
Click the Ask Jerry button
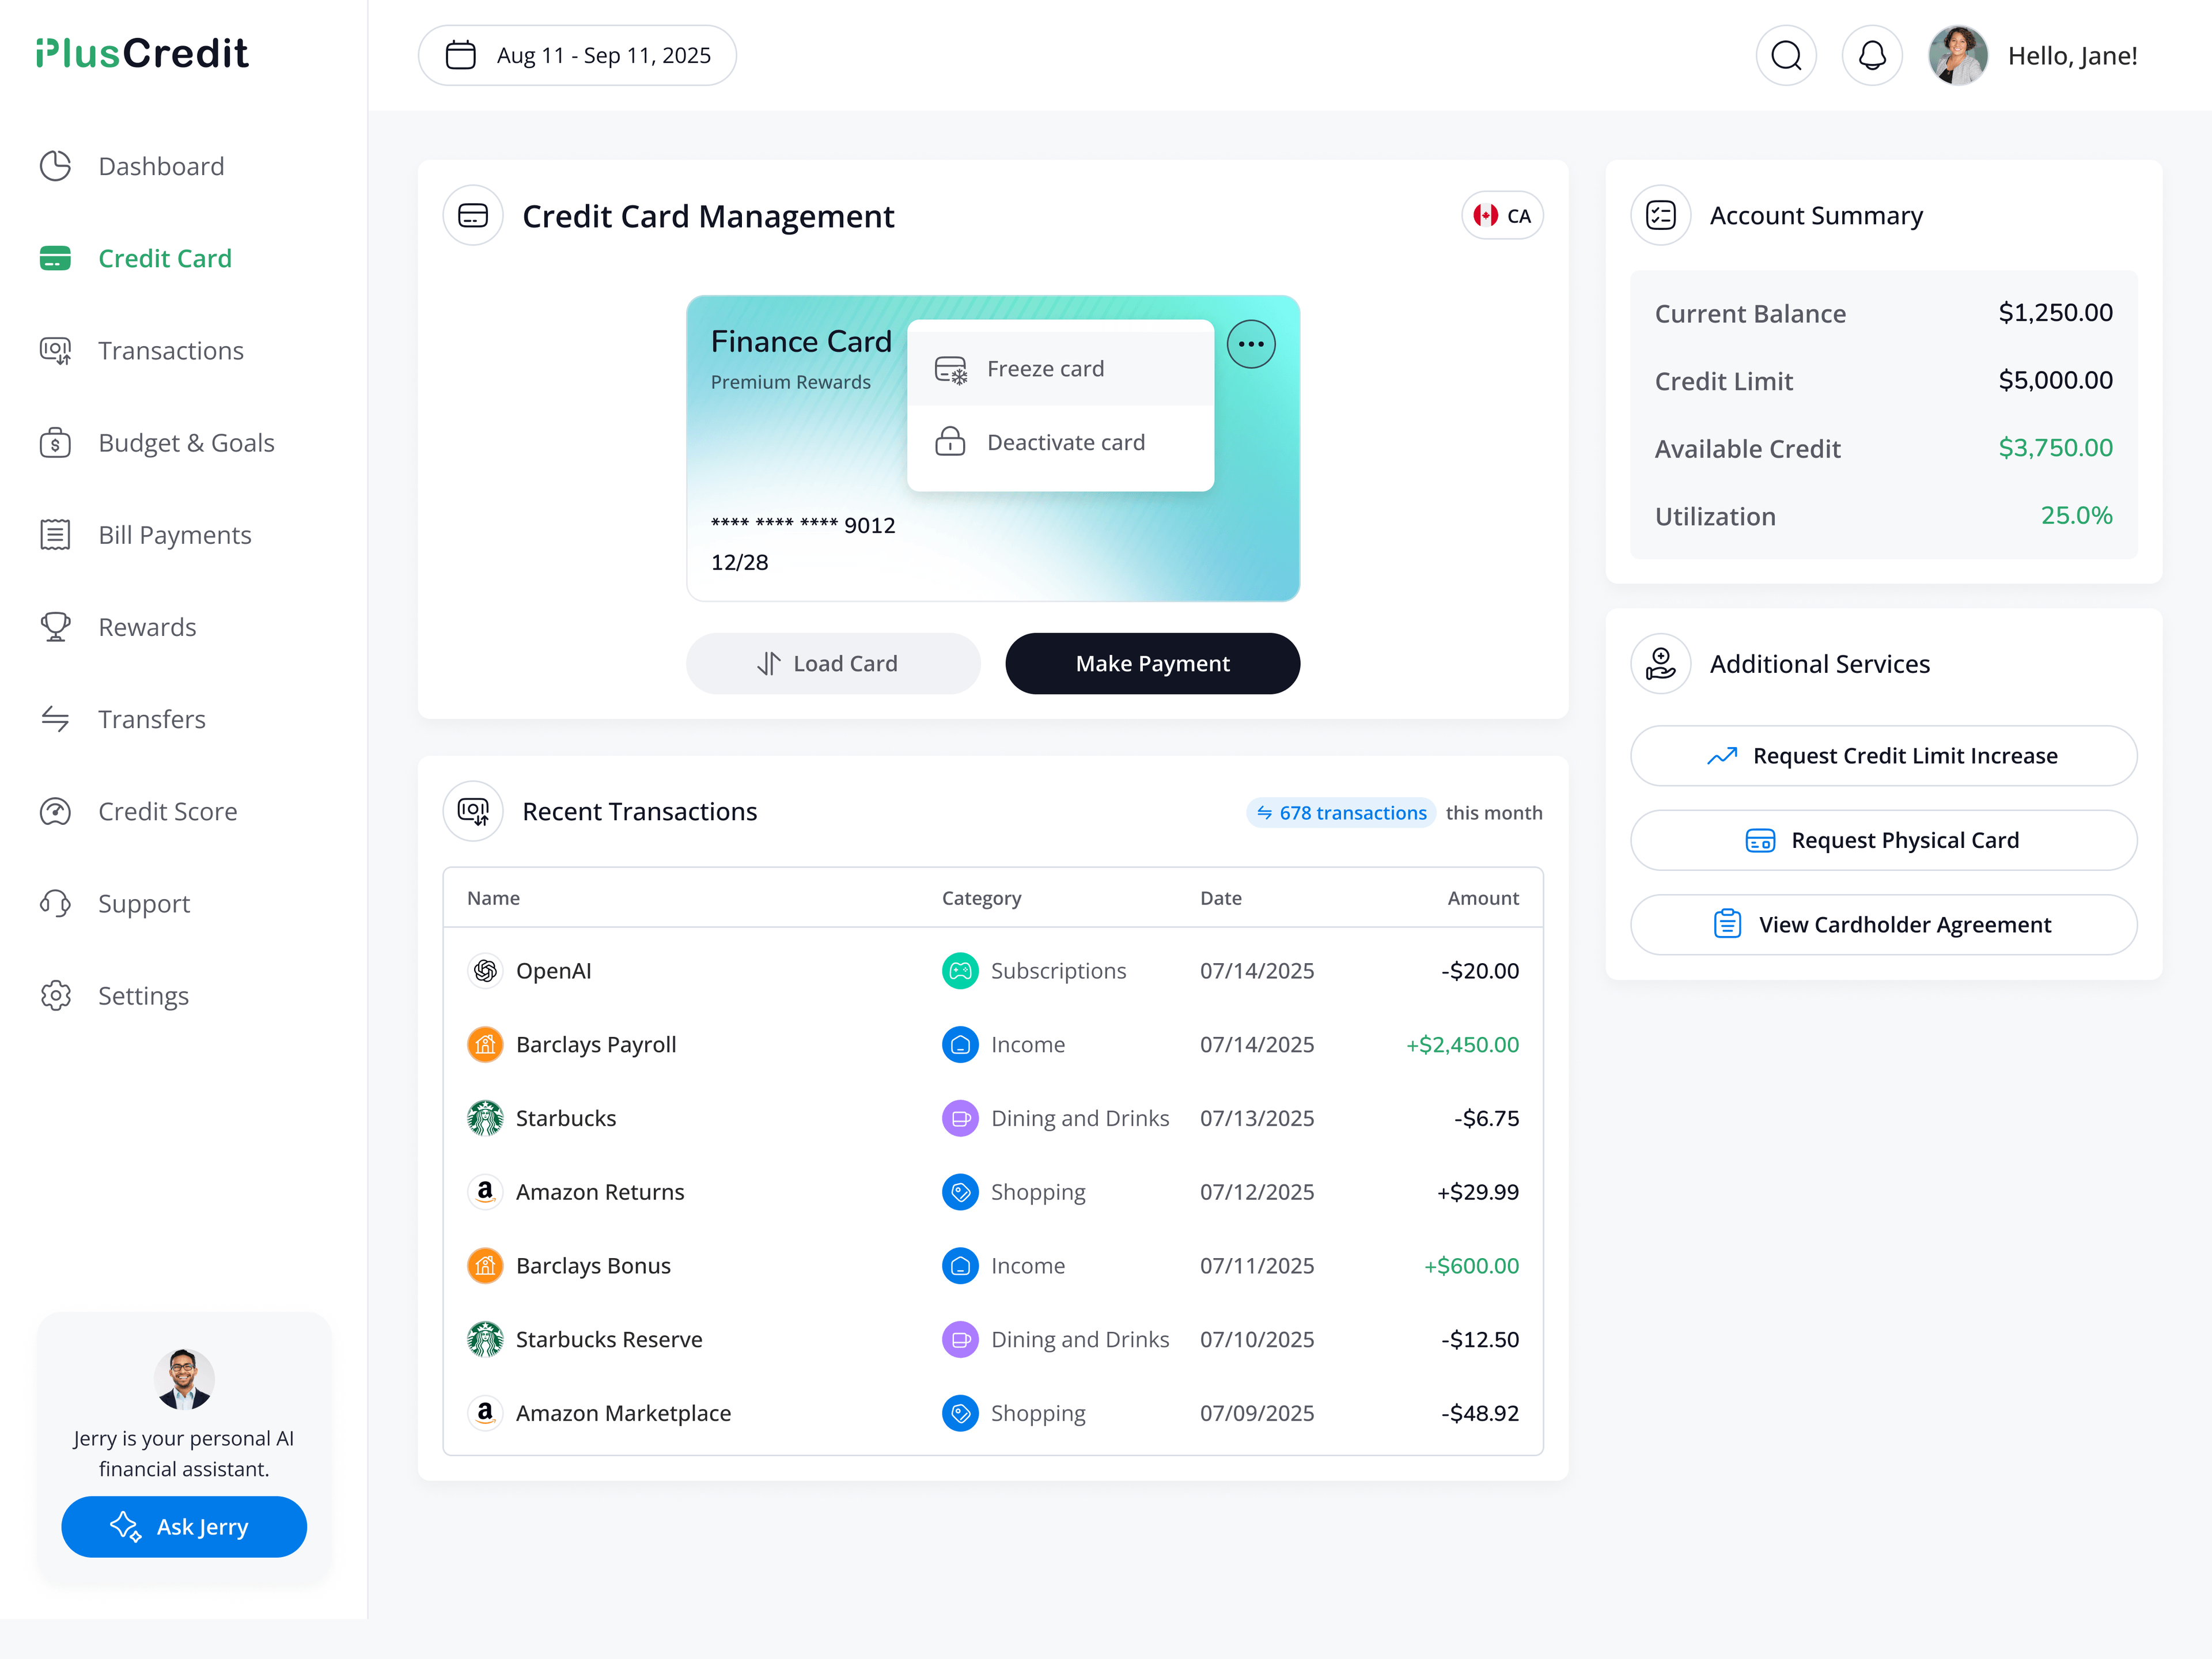point(184,1526)
